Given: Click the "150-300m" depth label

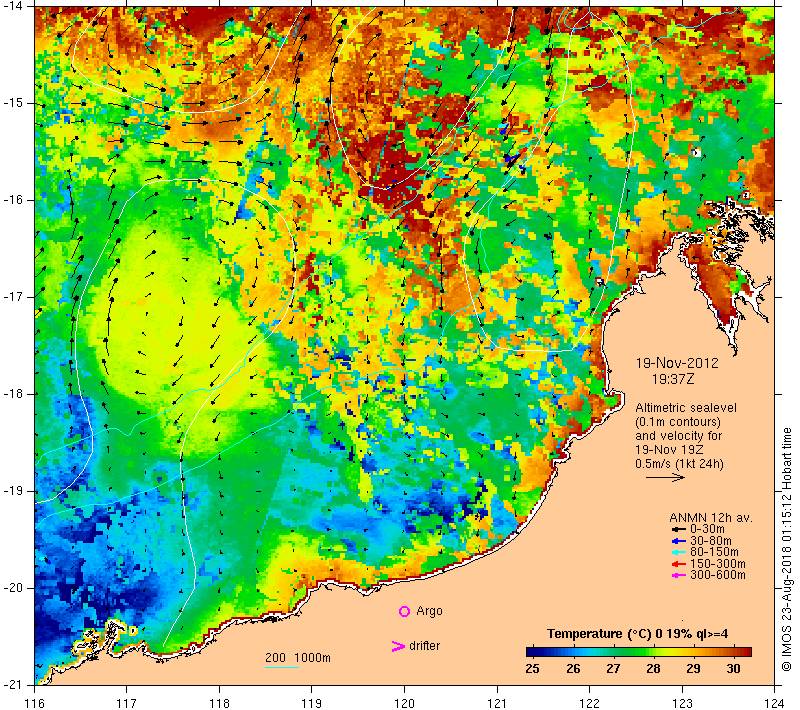Looking at the screenshot, I should pyautogui.click(x=718, y=564).
